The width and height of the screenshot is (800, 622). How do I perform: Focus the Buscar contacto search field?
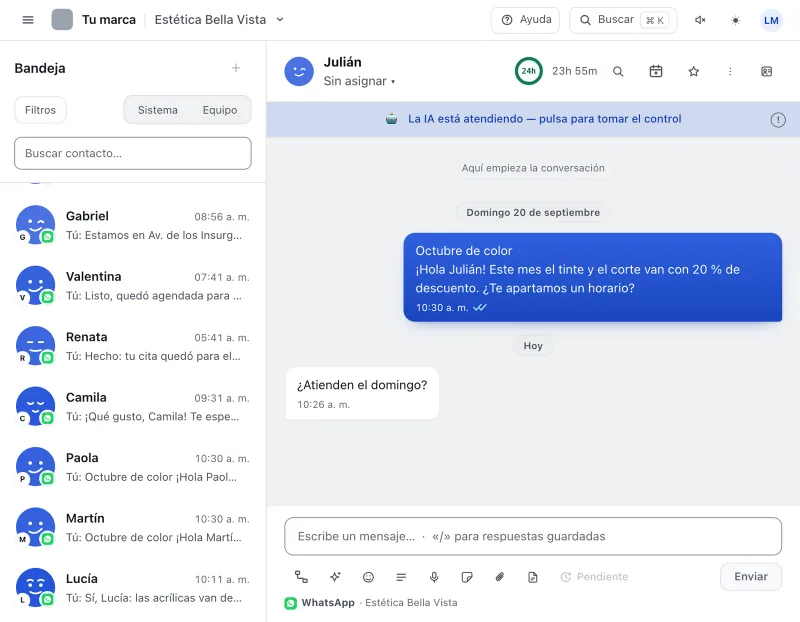click(x=133, y=153)
